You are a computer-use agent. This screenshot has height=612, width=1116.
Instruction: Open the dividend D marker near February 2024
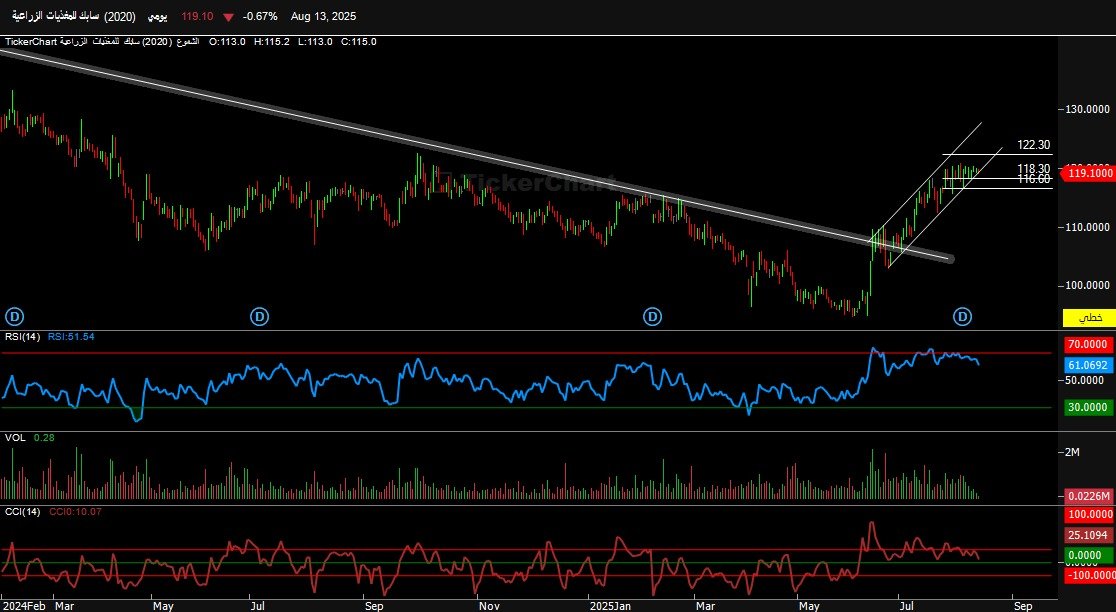coord(14,317)
